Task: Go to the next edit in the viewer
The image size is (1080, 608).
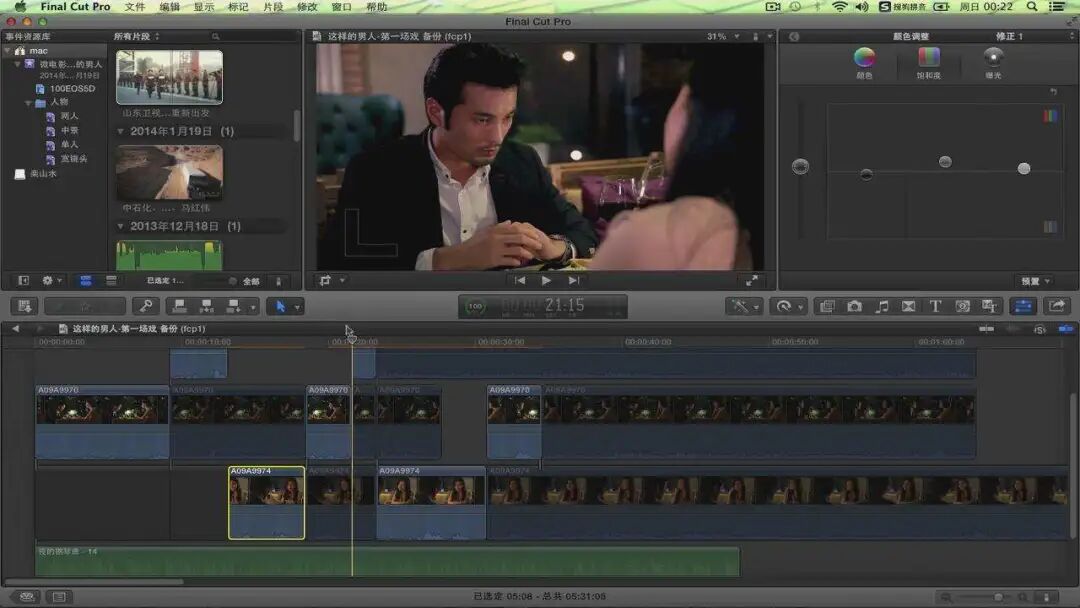Action: pyautogui.click(x=574, y=280)
